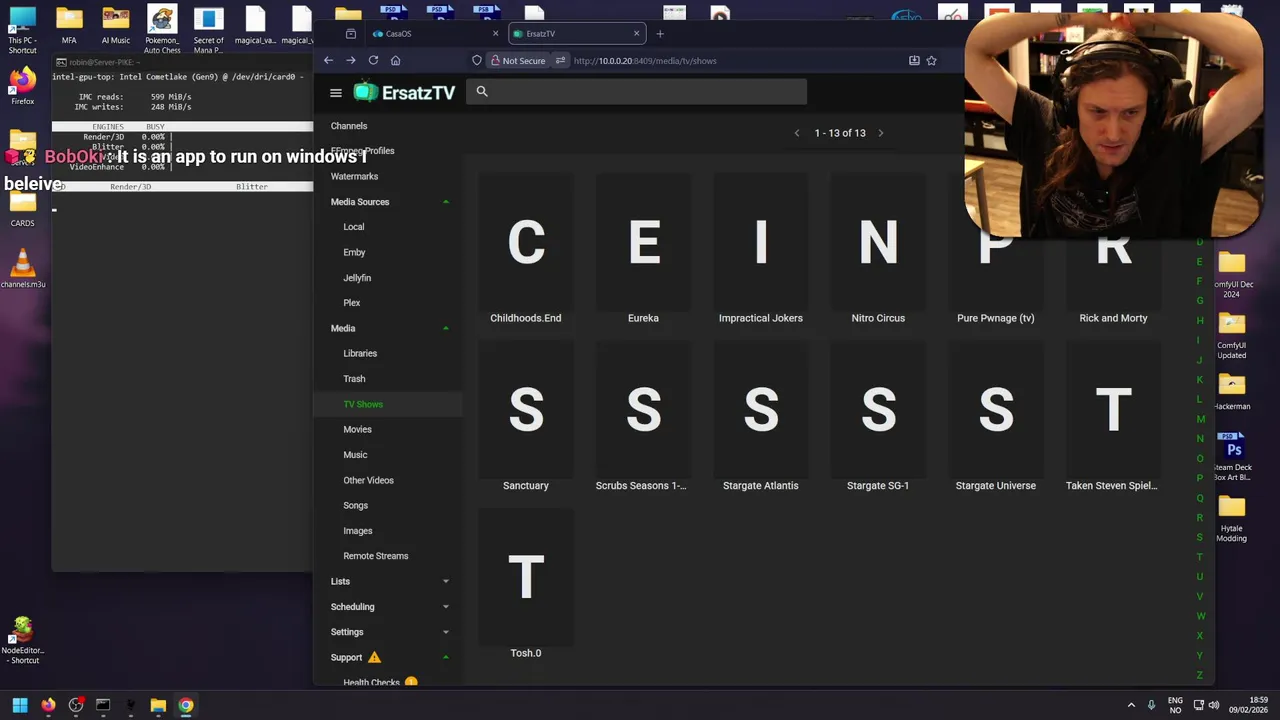Go to next page of shows
The image size is (1280, 720).
click(x=881, y=133)
